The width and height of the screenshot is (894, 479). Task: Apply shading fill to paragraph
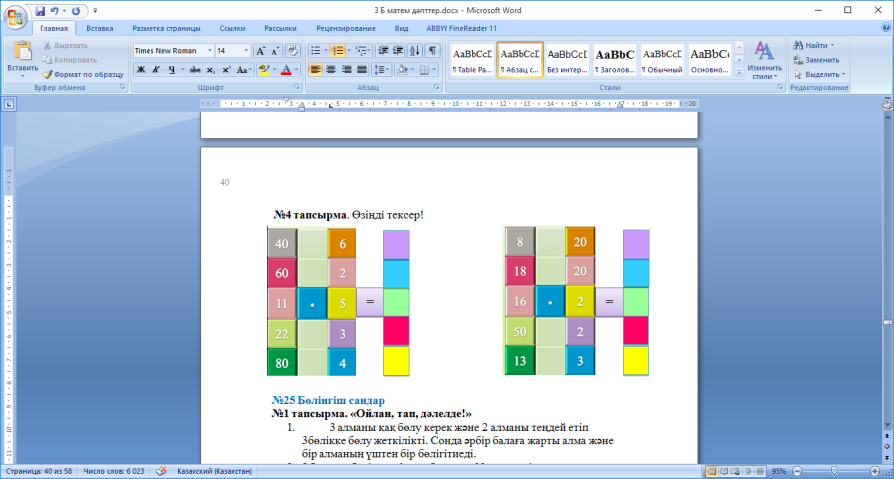pos(401,70)
